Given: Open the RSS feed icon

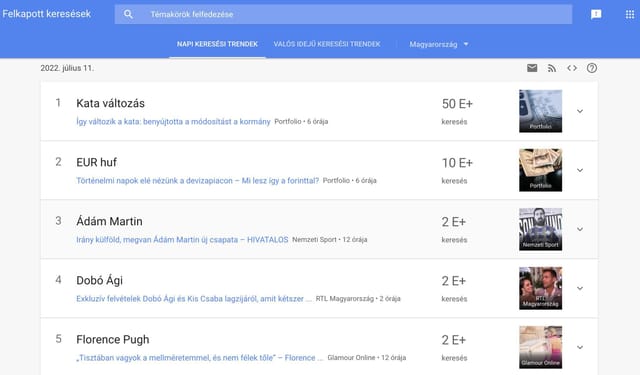Looking at the screenshot, I should pyautogui.click(x=552, y=68).
